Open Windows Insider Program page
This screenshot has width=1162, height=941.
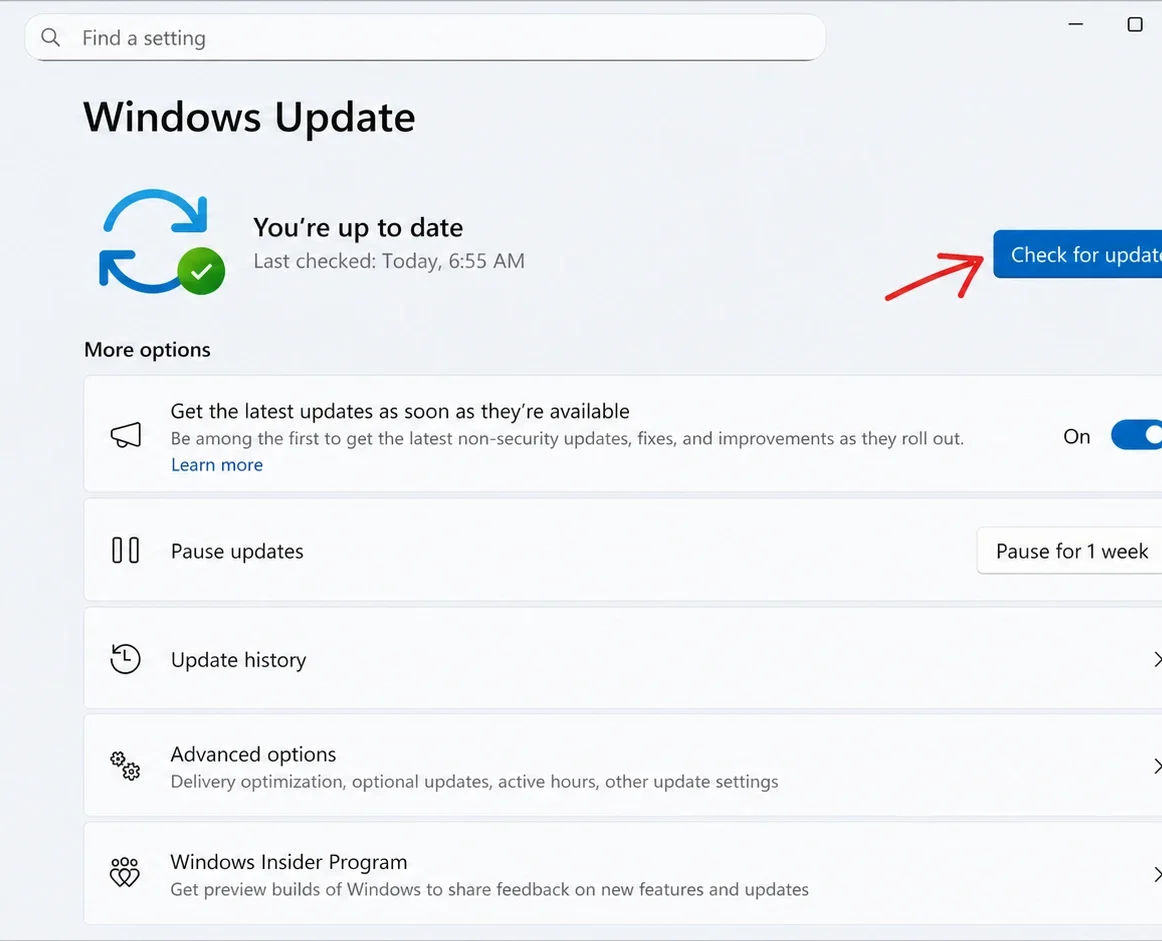[622, 874]
